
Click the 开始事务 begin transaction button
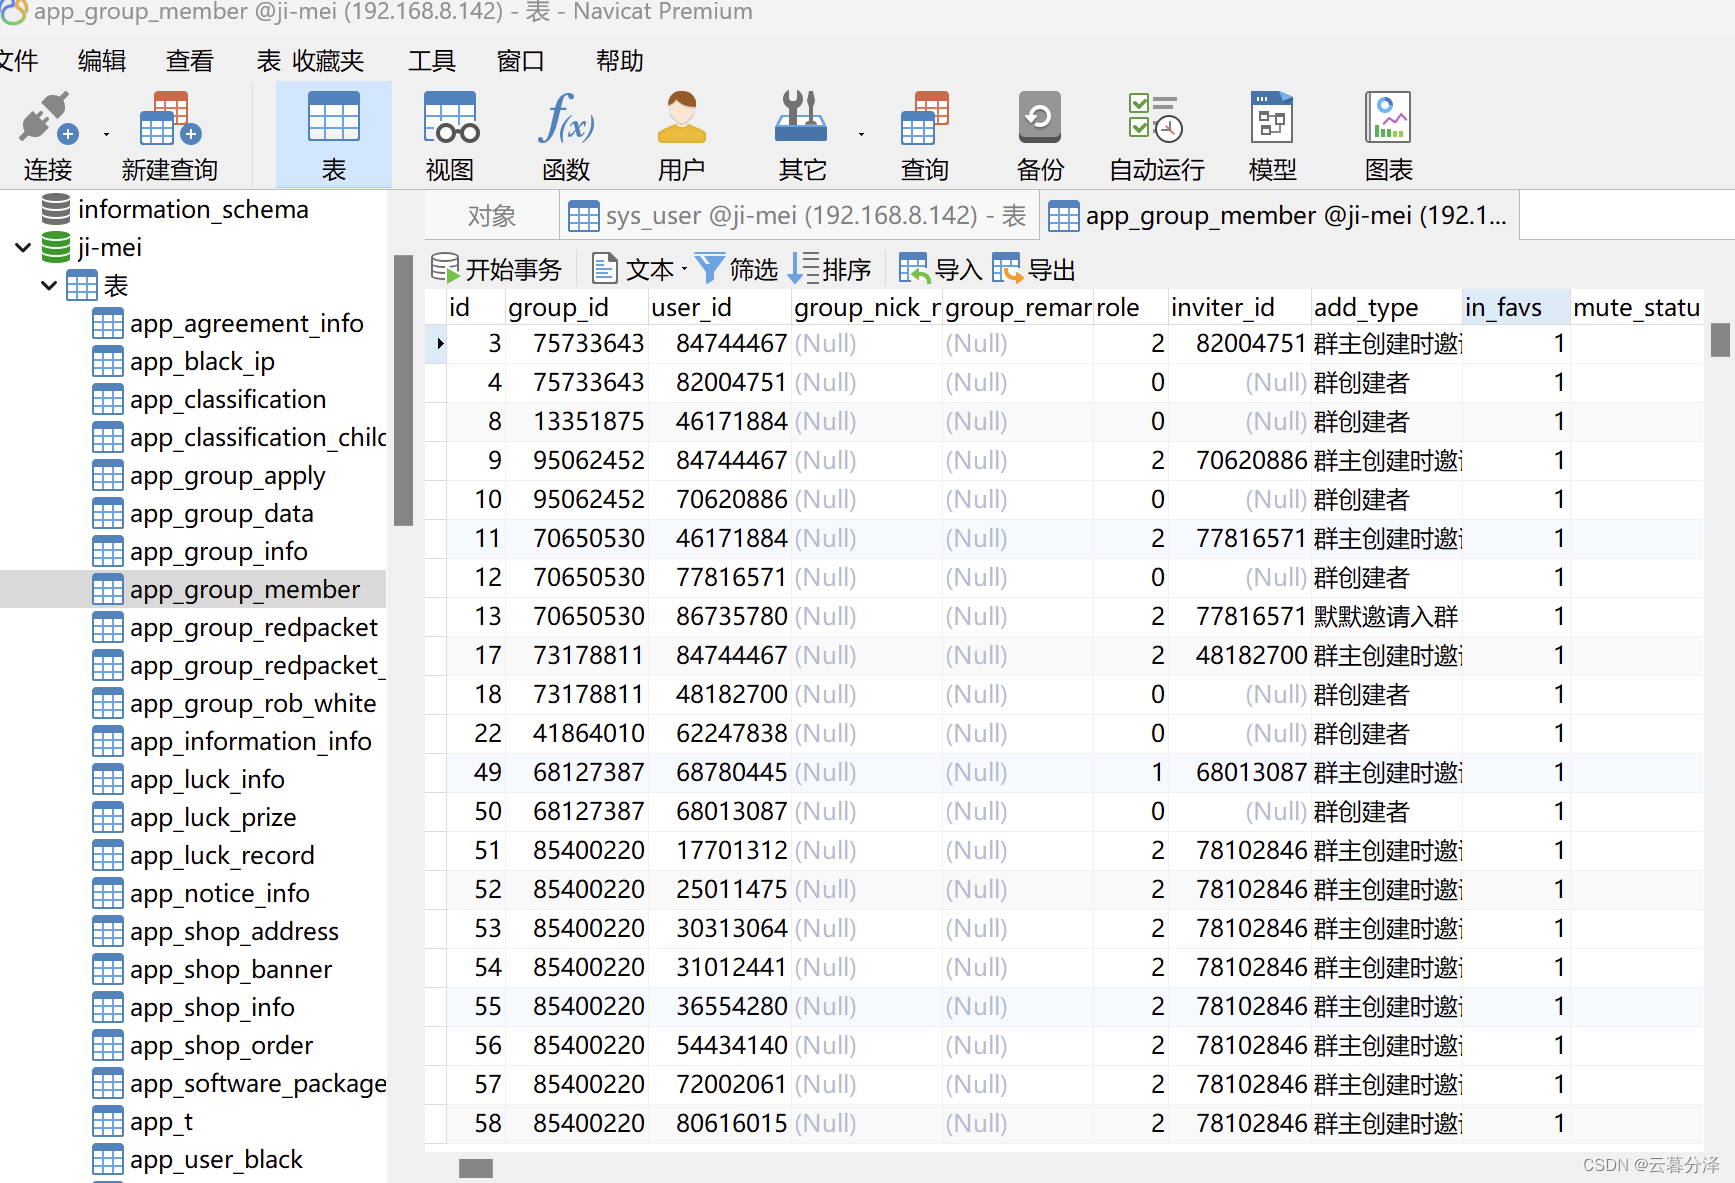click(x=497, y=269)
